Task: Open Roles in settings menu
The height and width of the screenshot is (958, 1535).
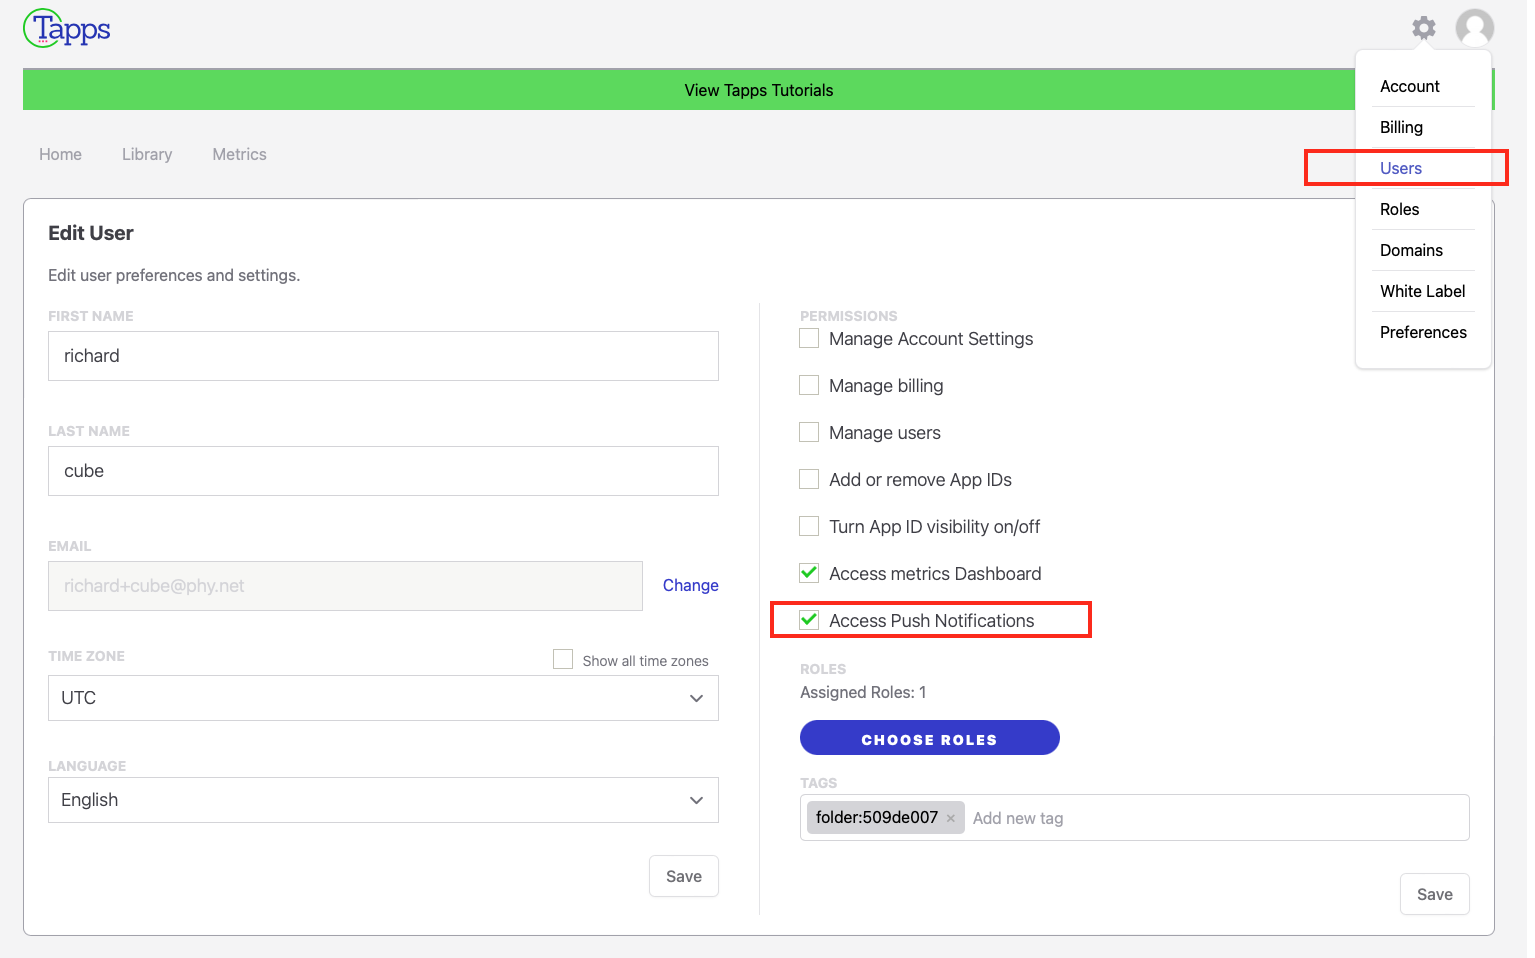Action: [1399, 209]
